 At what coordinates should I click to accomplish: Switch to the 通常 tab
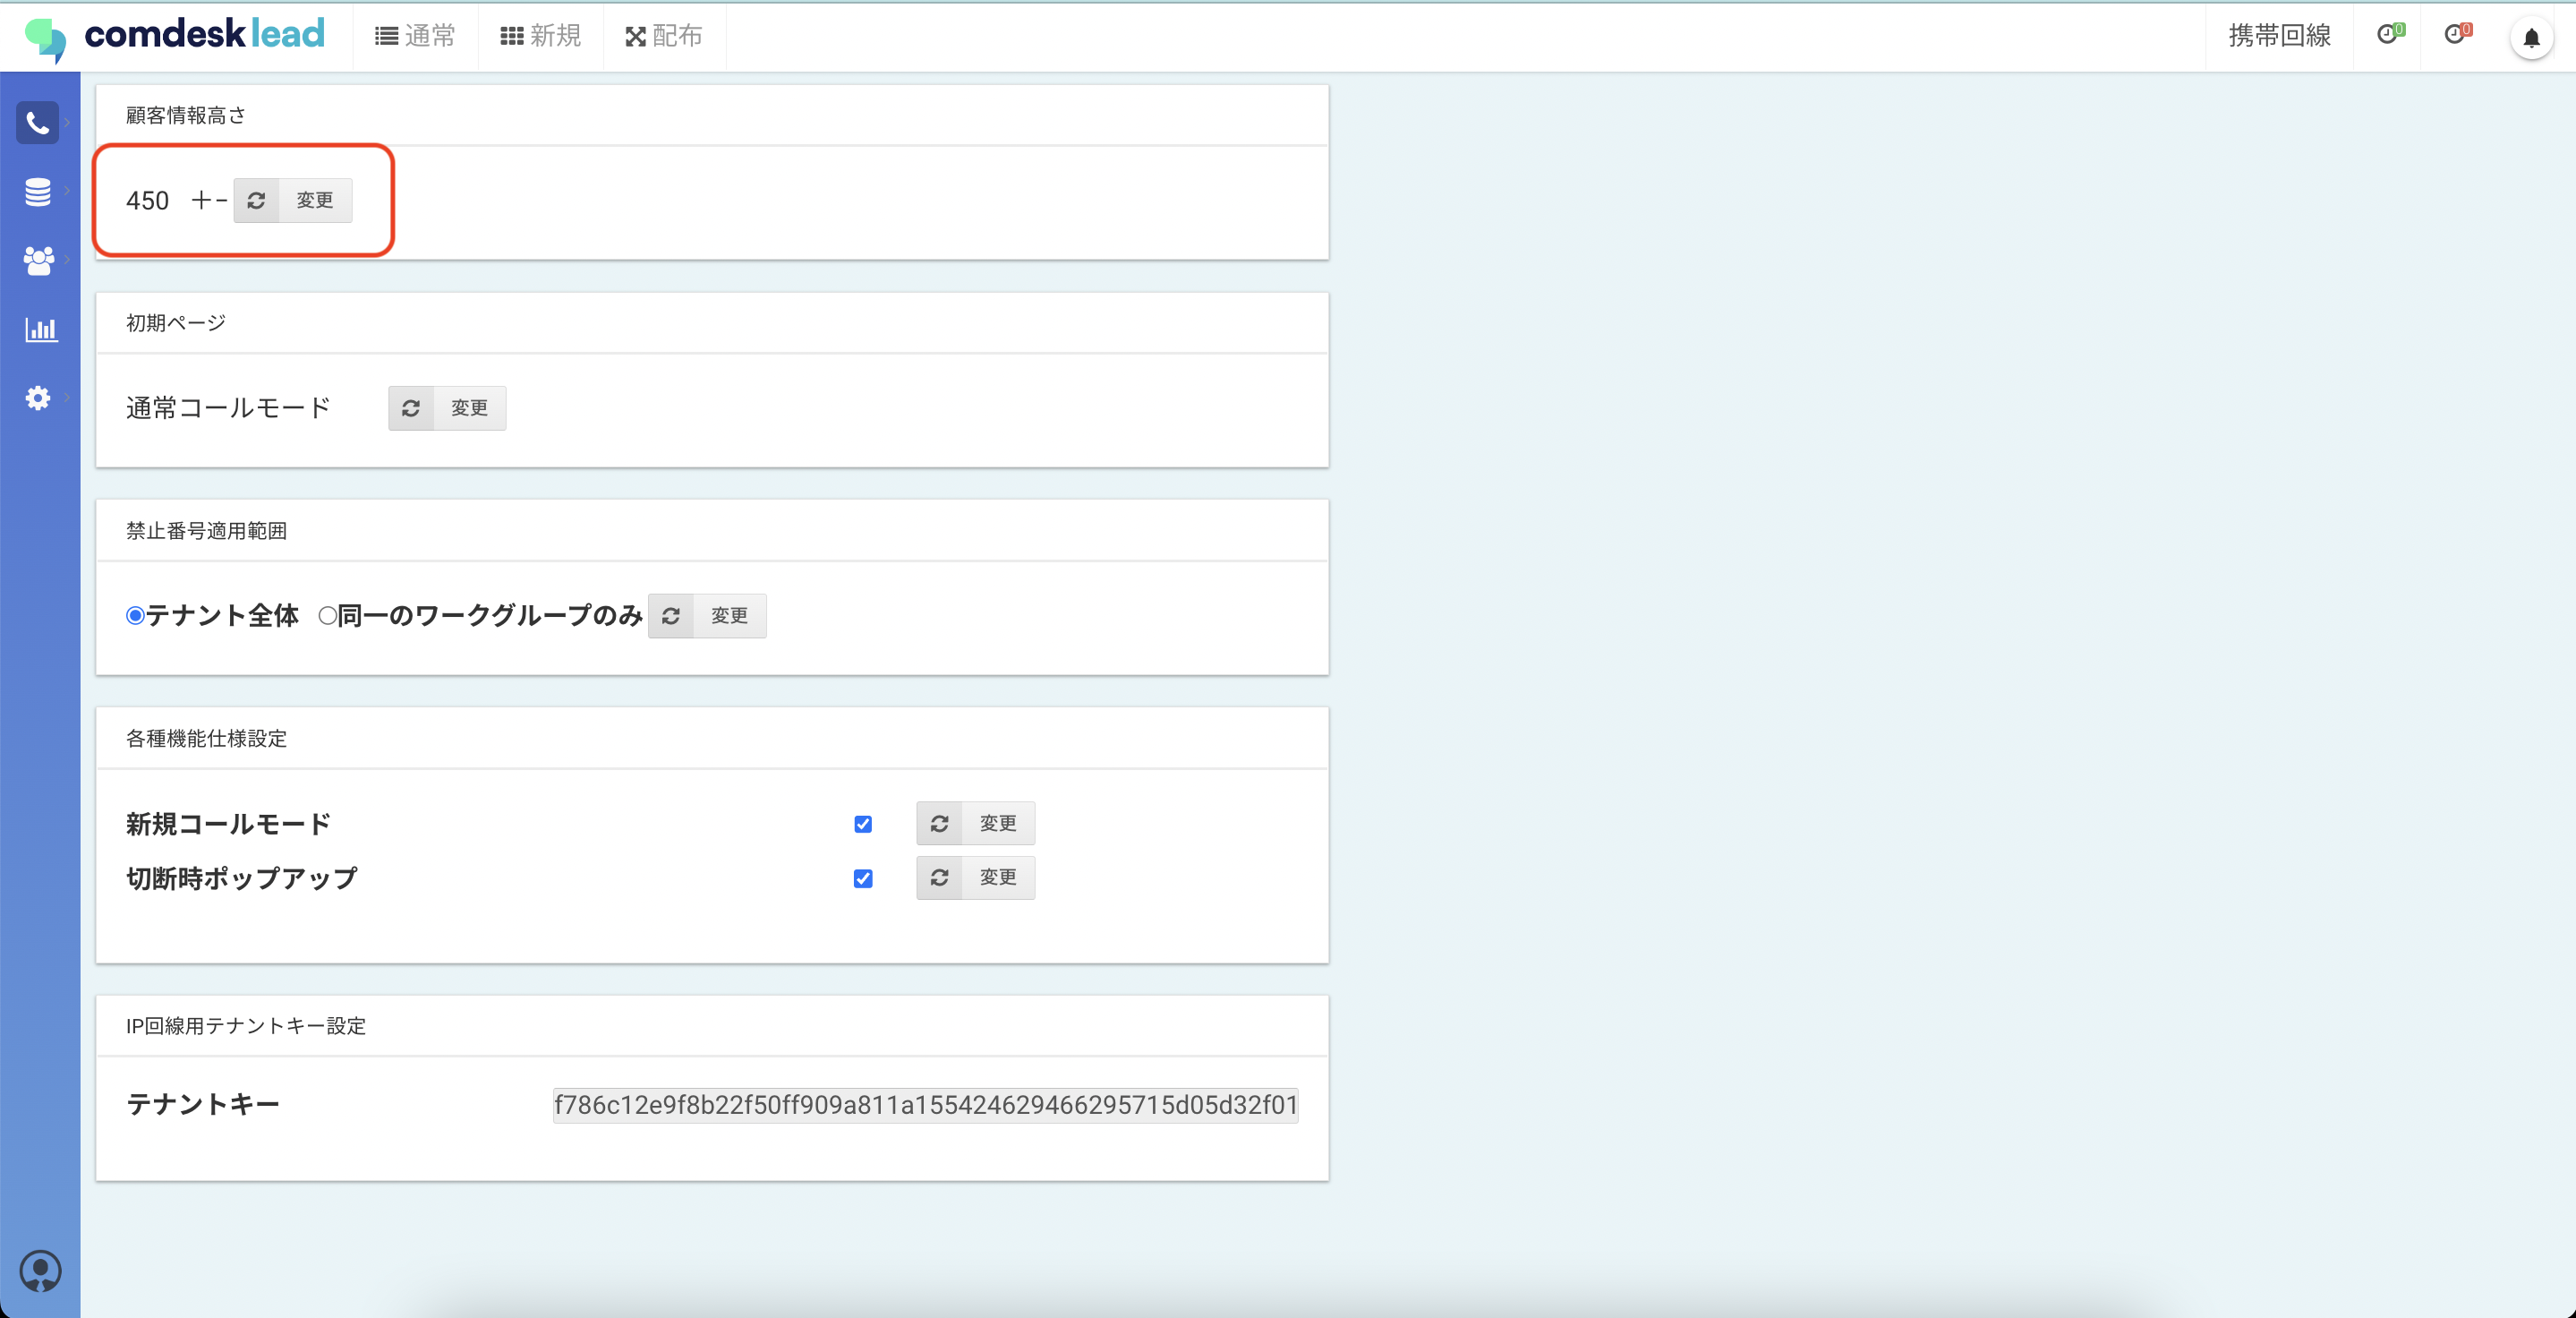click(416, 36)
